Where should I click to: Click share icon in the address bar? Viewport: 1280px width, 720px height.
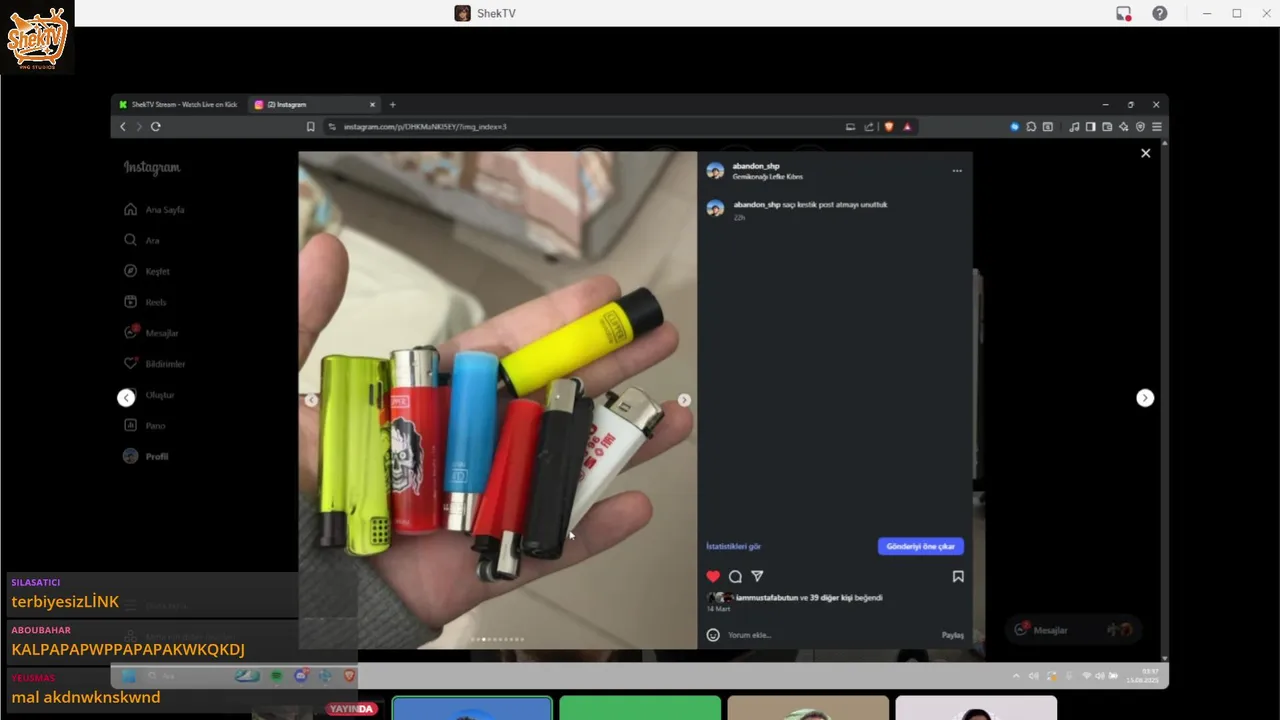(869, 127)
